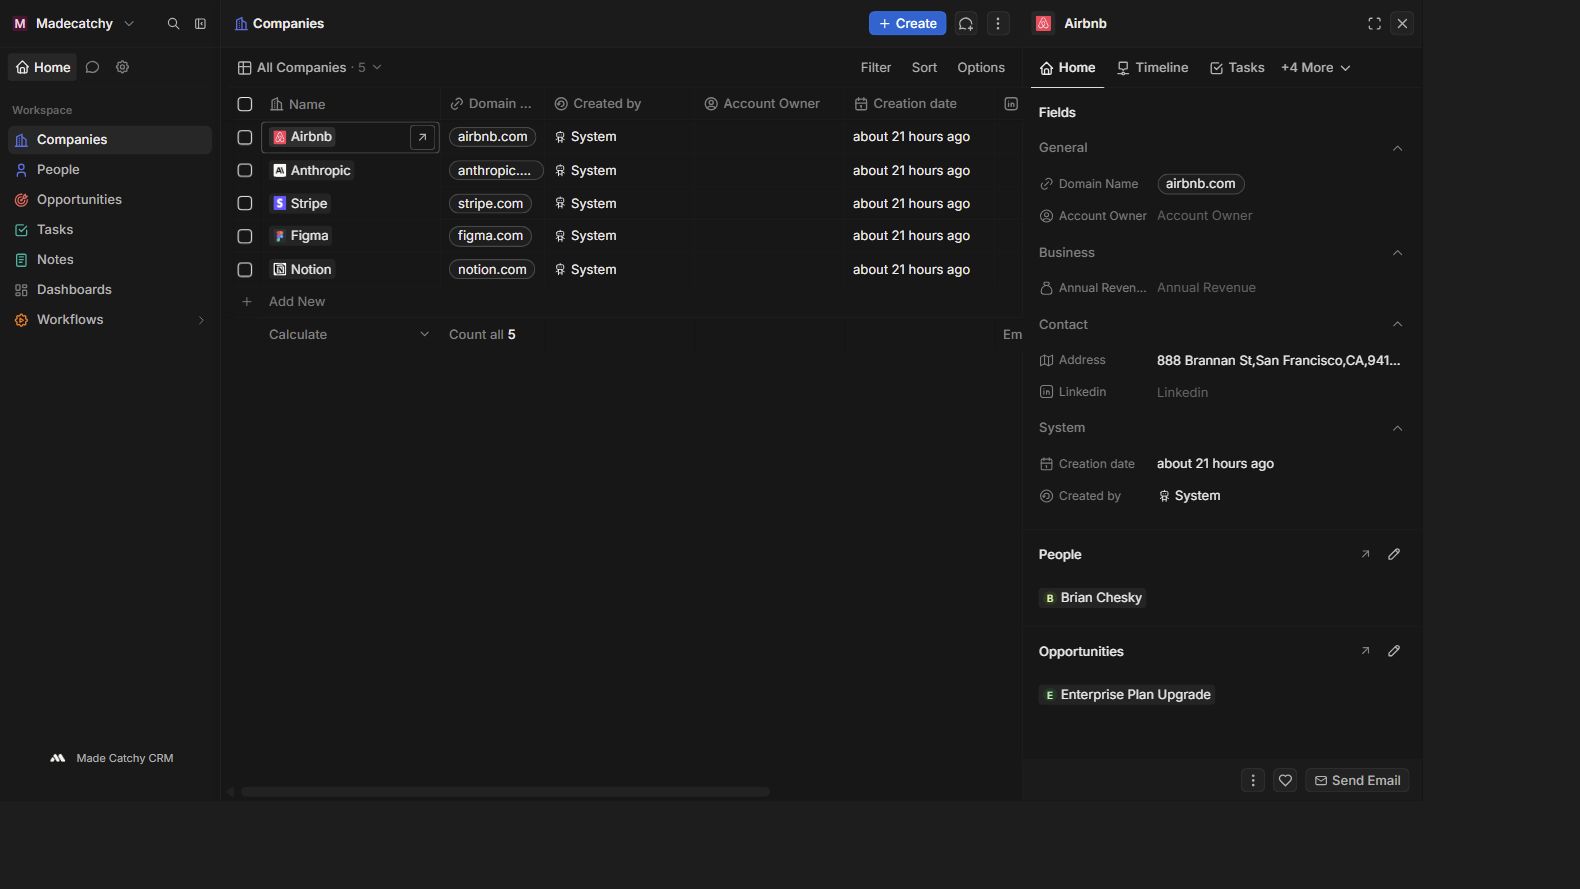Open the +4 More tabs dropdown
1580x889 pixels.
[1316, 68]
